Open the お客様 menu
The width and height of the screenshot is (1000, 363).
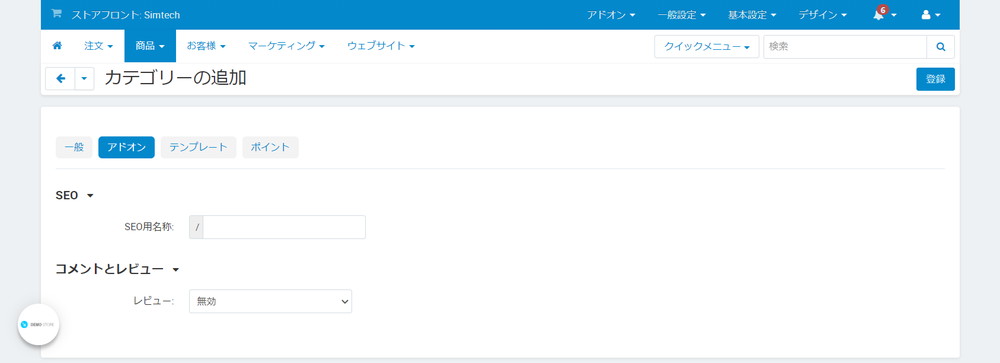click(x=206, y=46)
